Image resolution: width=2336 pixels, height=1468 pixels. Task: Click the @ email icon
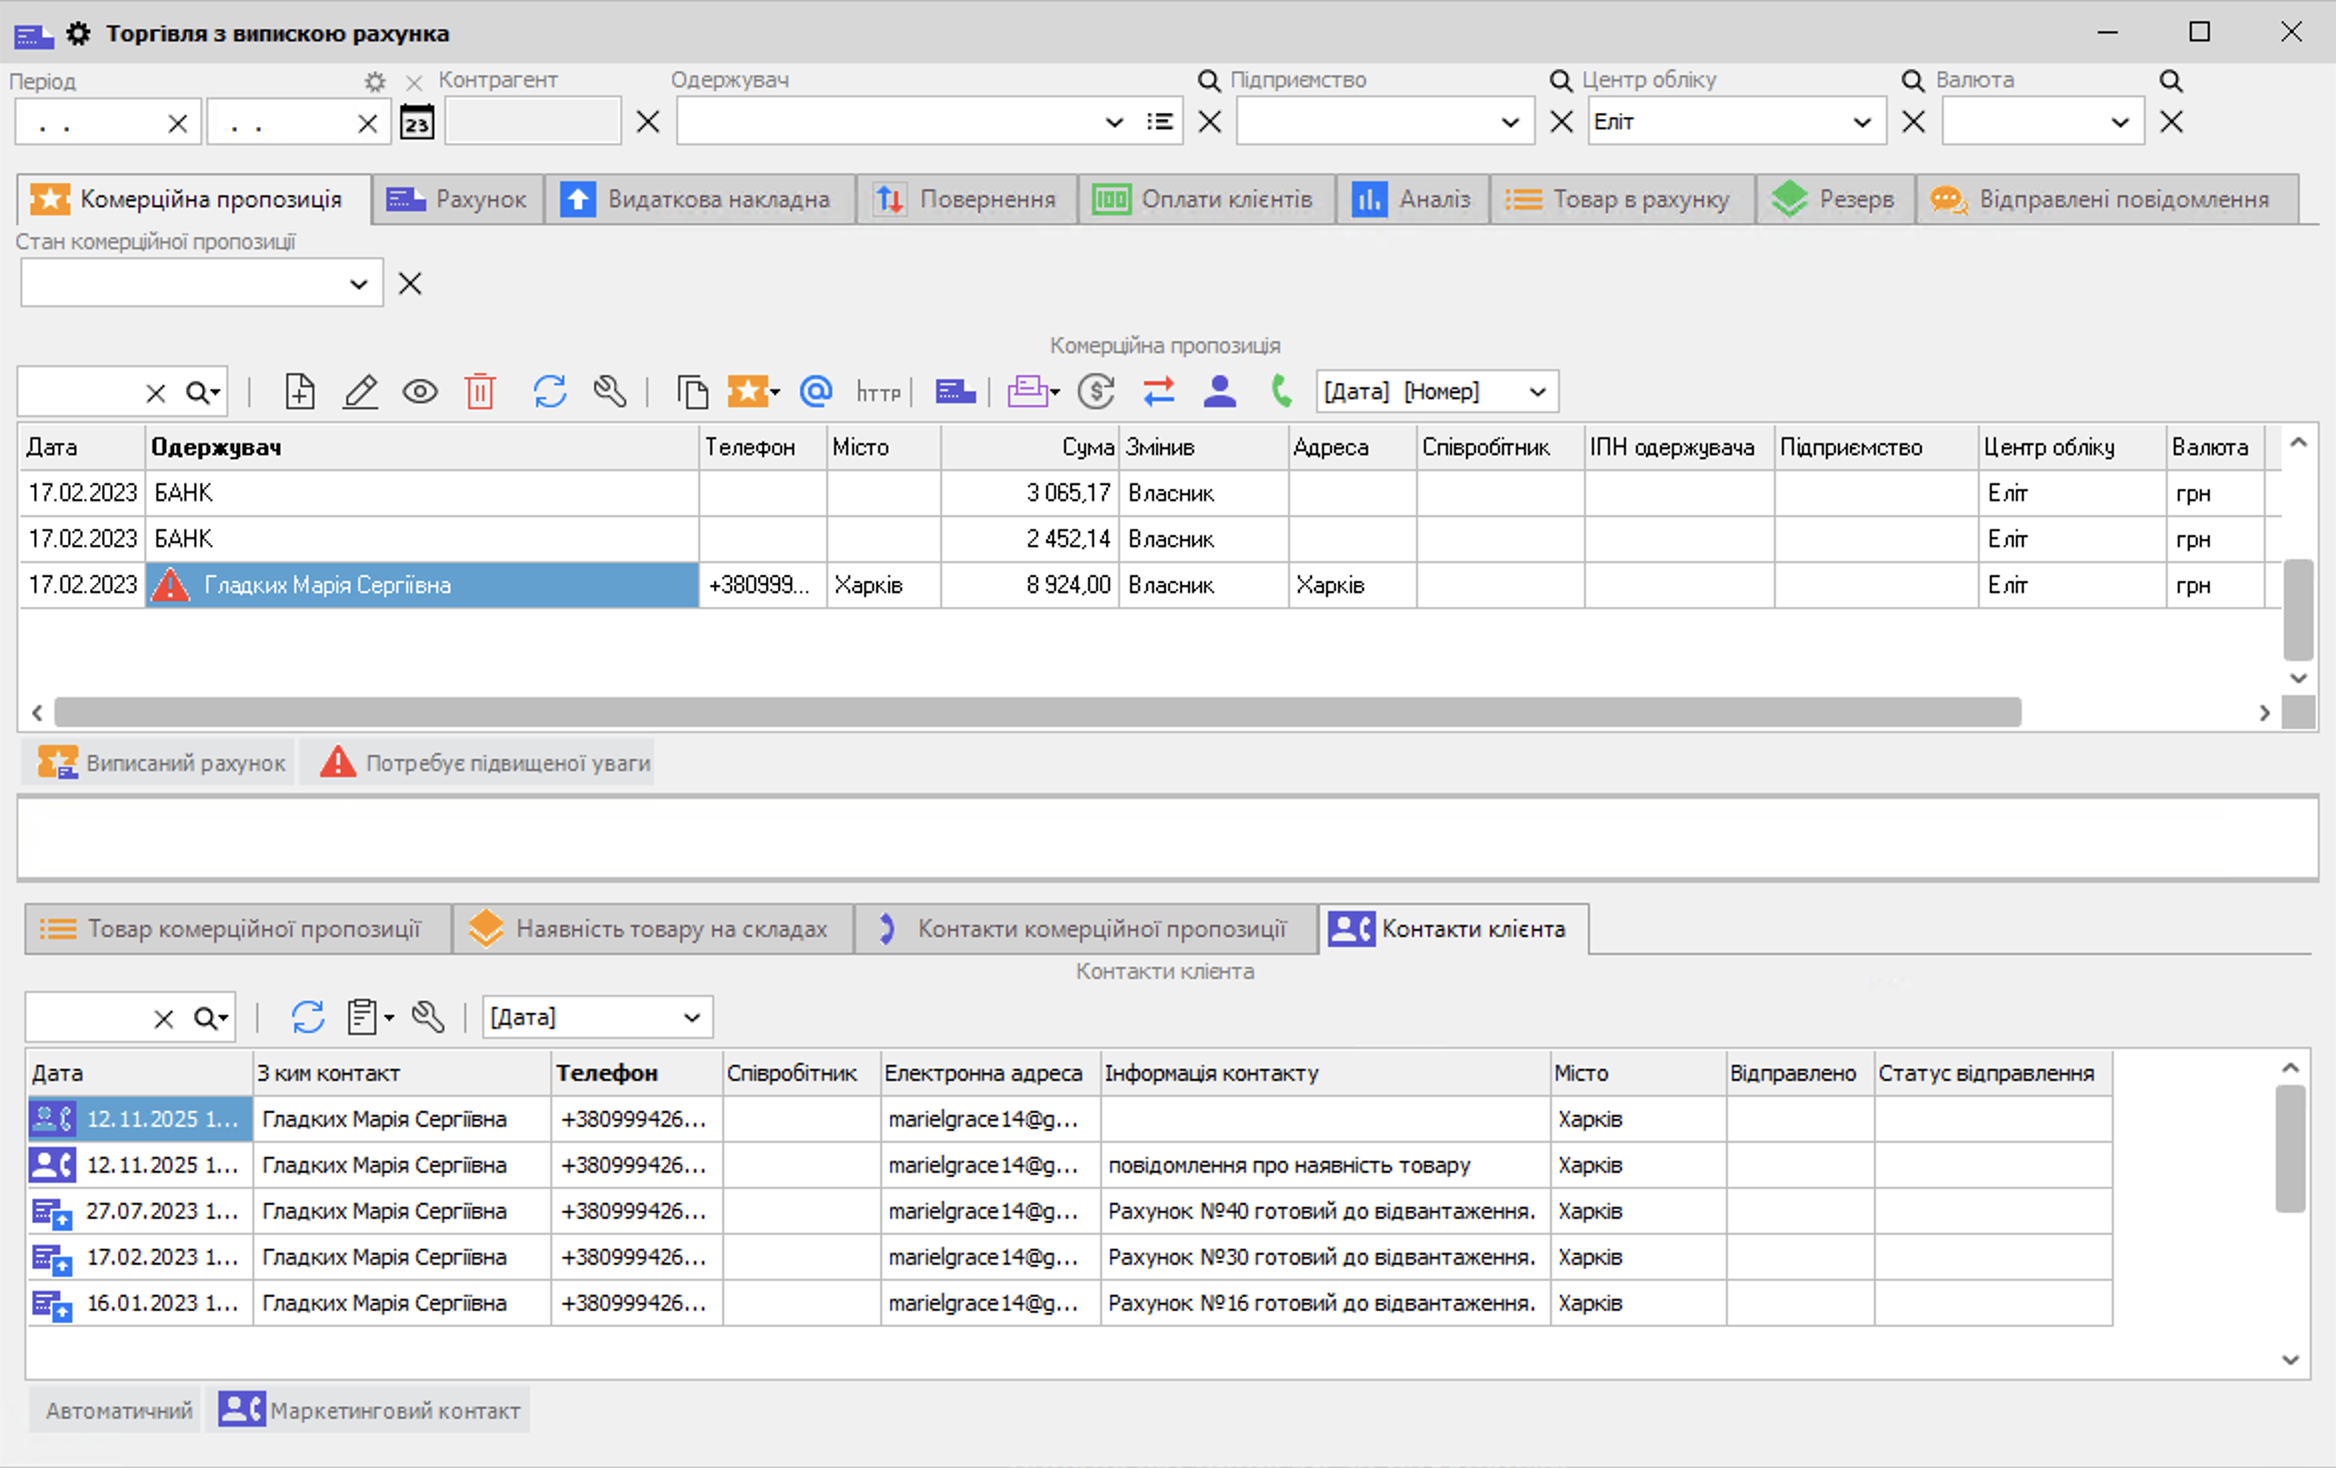tap(816, 391)
